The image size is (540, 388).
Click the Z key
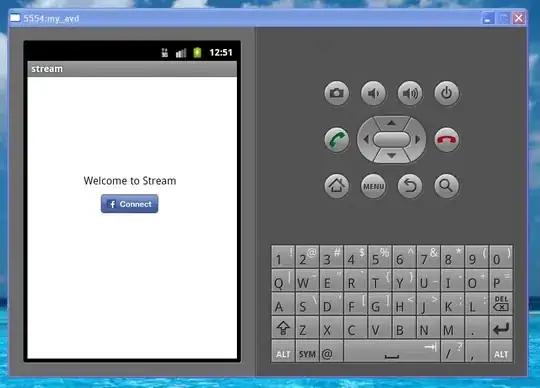(x=307, y=327)
